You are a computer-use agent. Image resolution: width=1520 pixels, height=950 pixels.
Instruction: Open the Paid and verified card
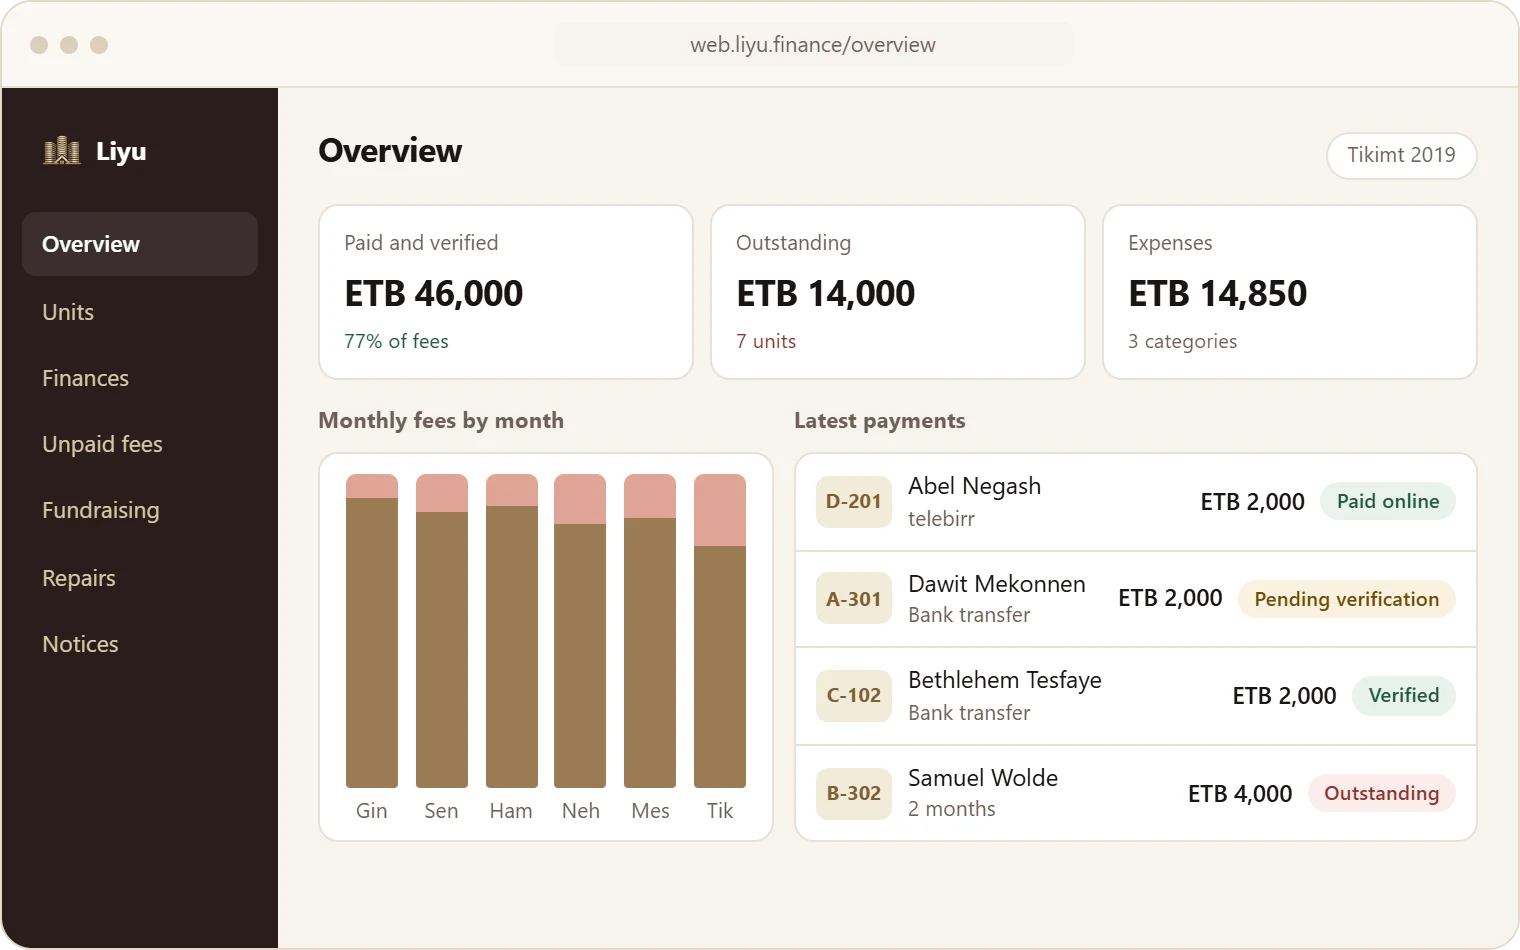point(506,292)
